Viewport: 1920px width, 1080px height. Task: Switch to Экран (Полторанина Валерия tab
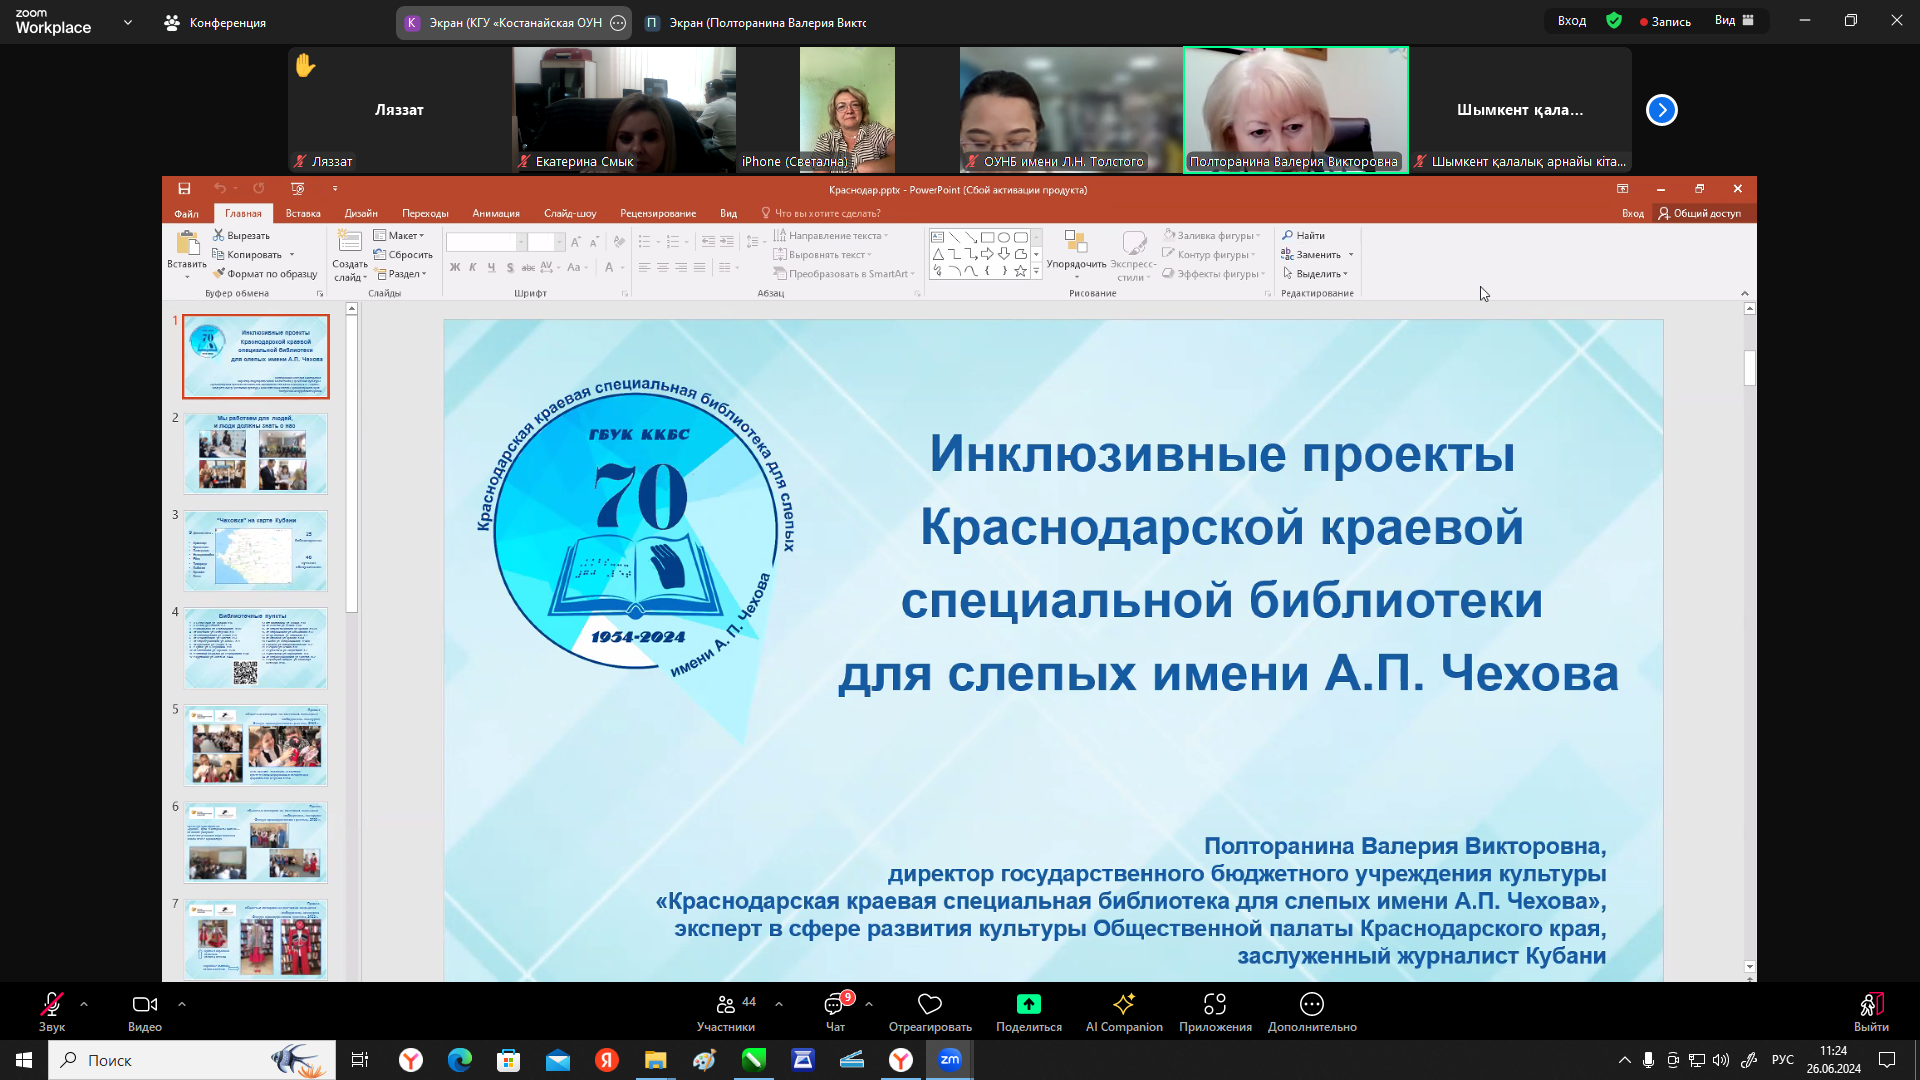(x=756, y=22)
